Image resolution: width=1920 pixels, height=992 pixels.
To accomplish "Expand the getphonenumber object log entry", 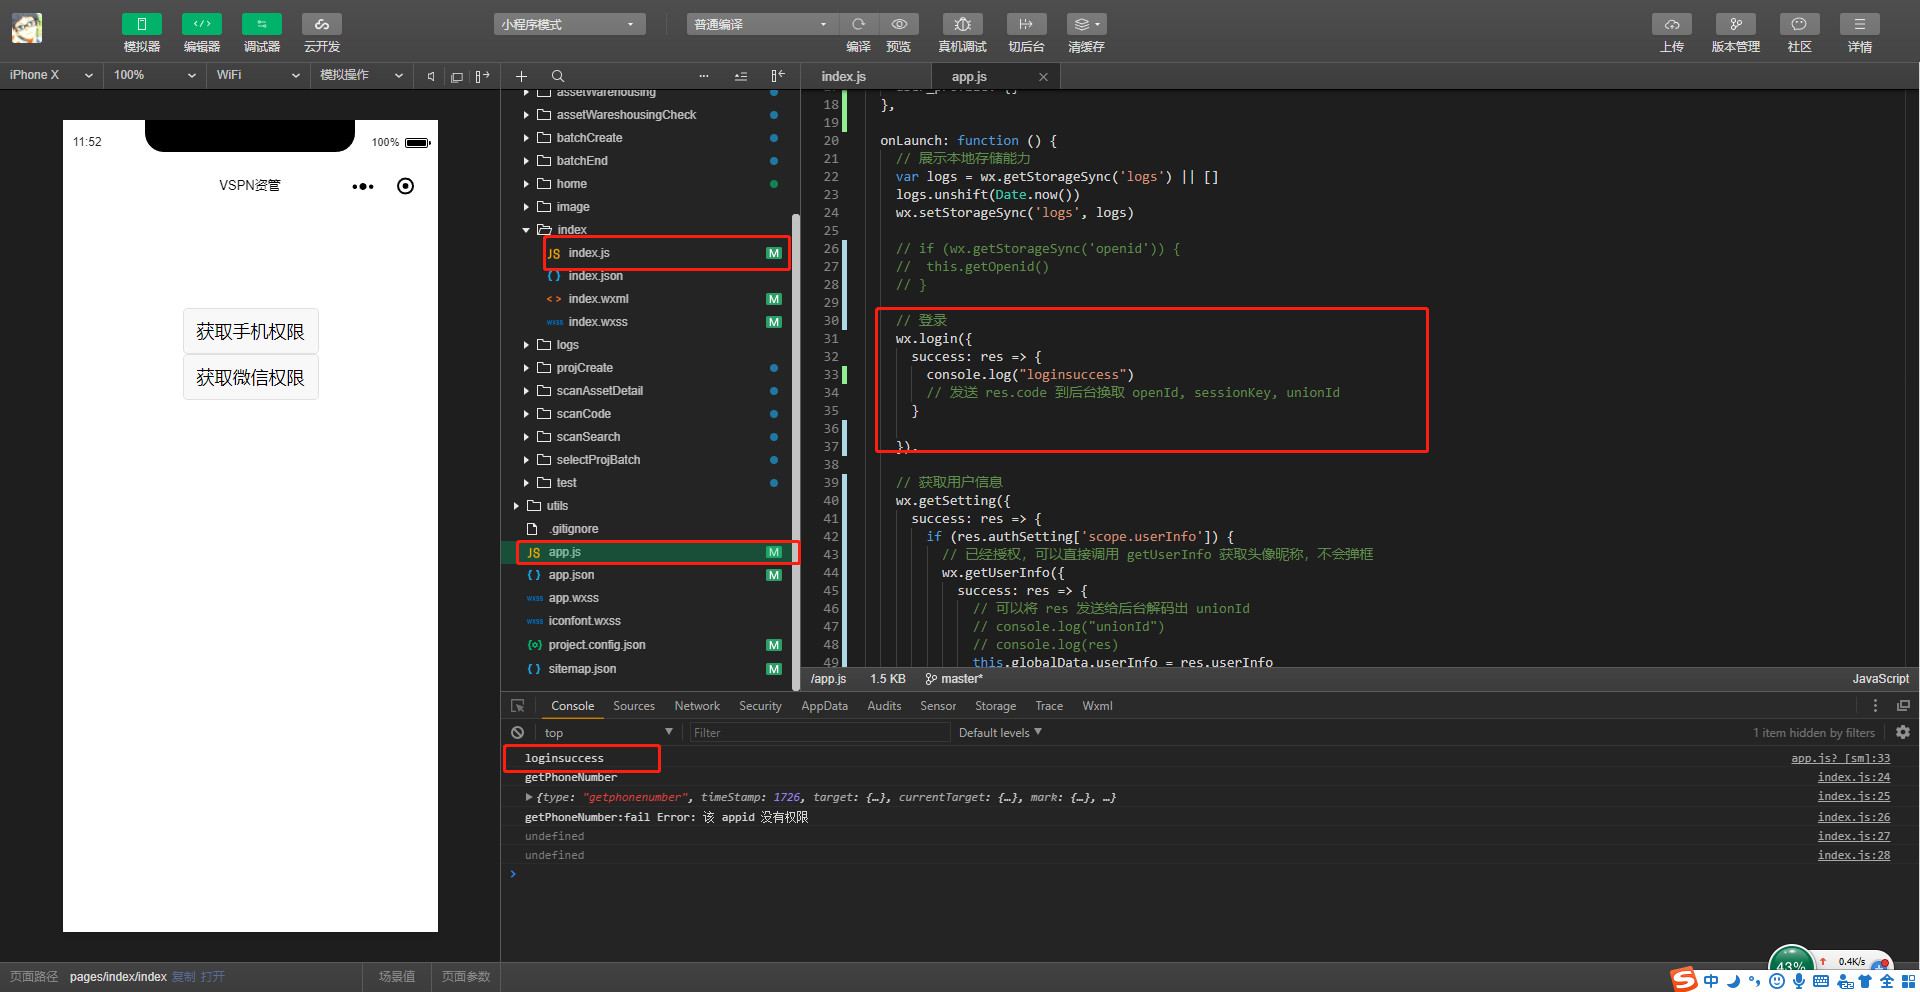I will [x=529, y=797].
